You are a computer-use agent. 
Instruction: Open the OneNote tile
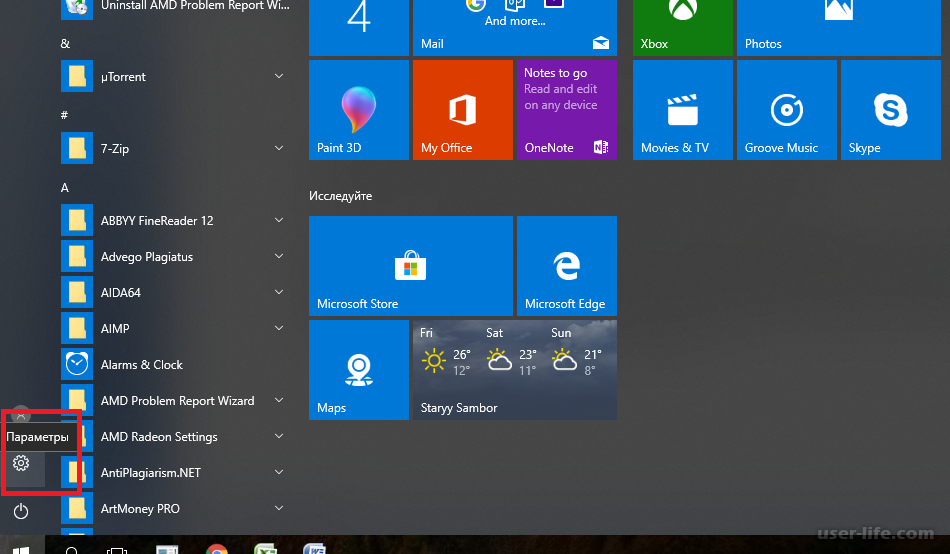pyautogui.click(x=566, y=110)
